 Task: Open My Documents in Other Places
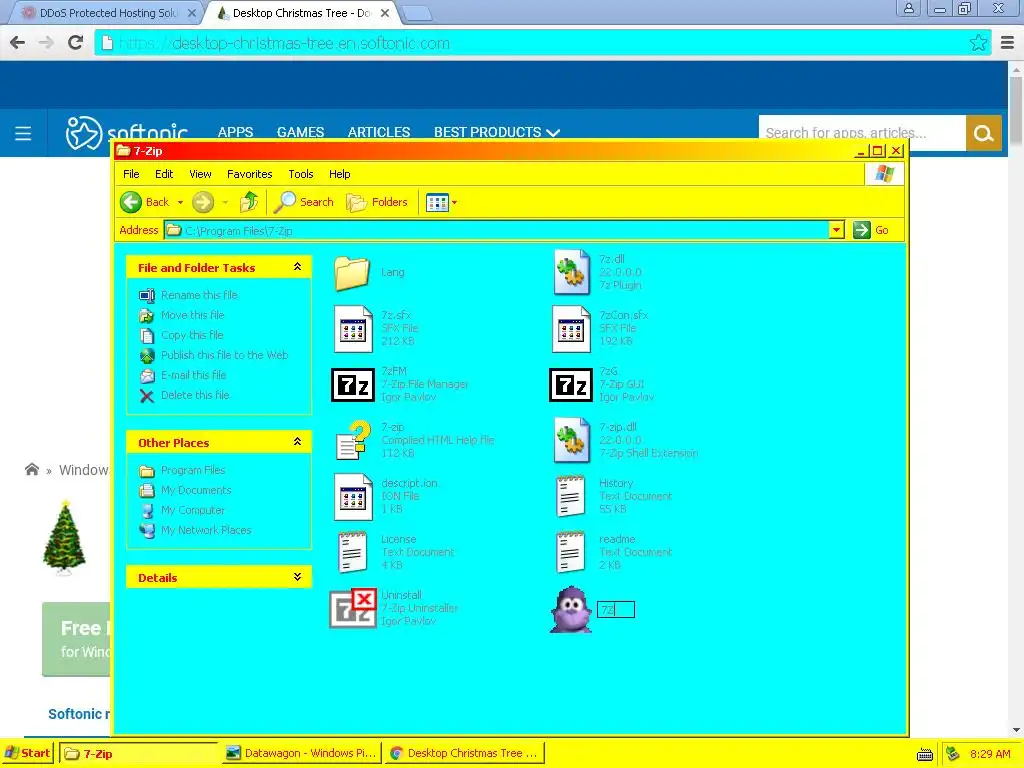coord(196,490)
